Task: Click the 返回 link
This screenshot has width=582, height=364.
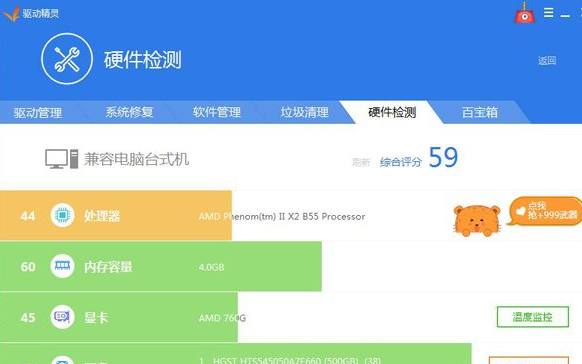Action: coord(547,60)
